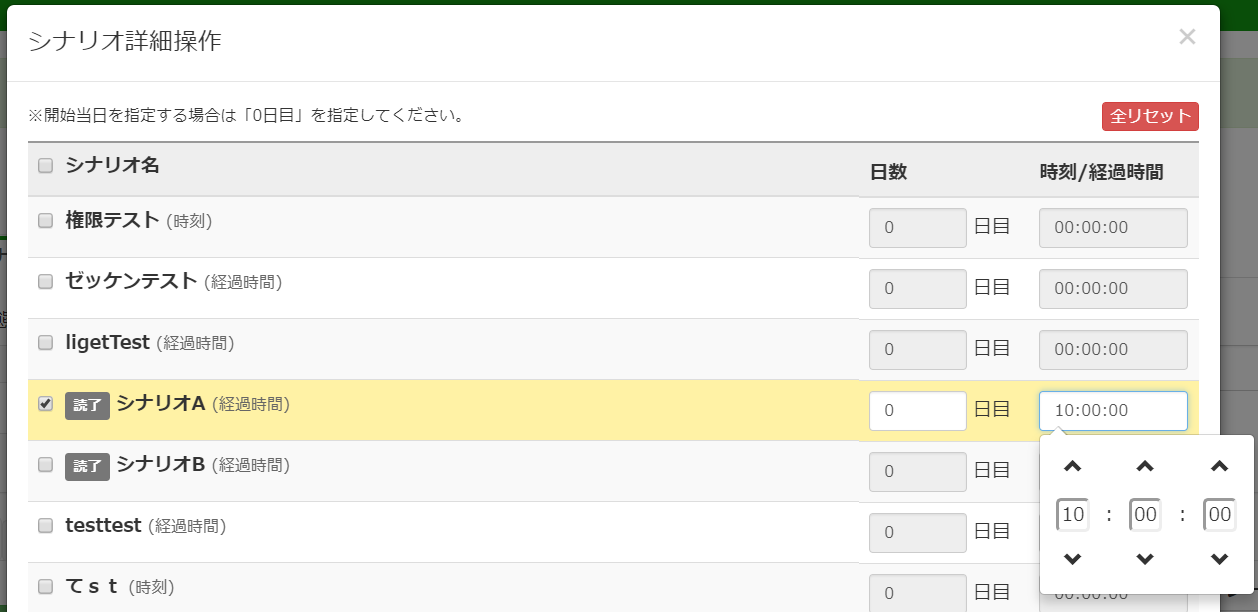The height and width of the screenshot is (612, 1258).
Task: Decrease the seconds with the down arrow
Action: click(1219, 559)
